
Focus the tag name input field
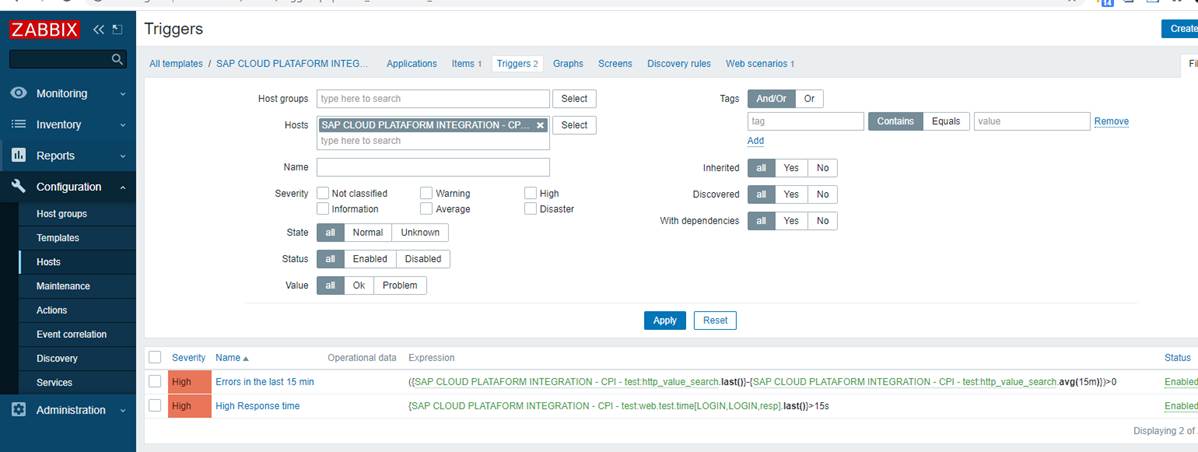click(x=805, y=121)
